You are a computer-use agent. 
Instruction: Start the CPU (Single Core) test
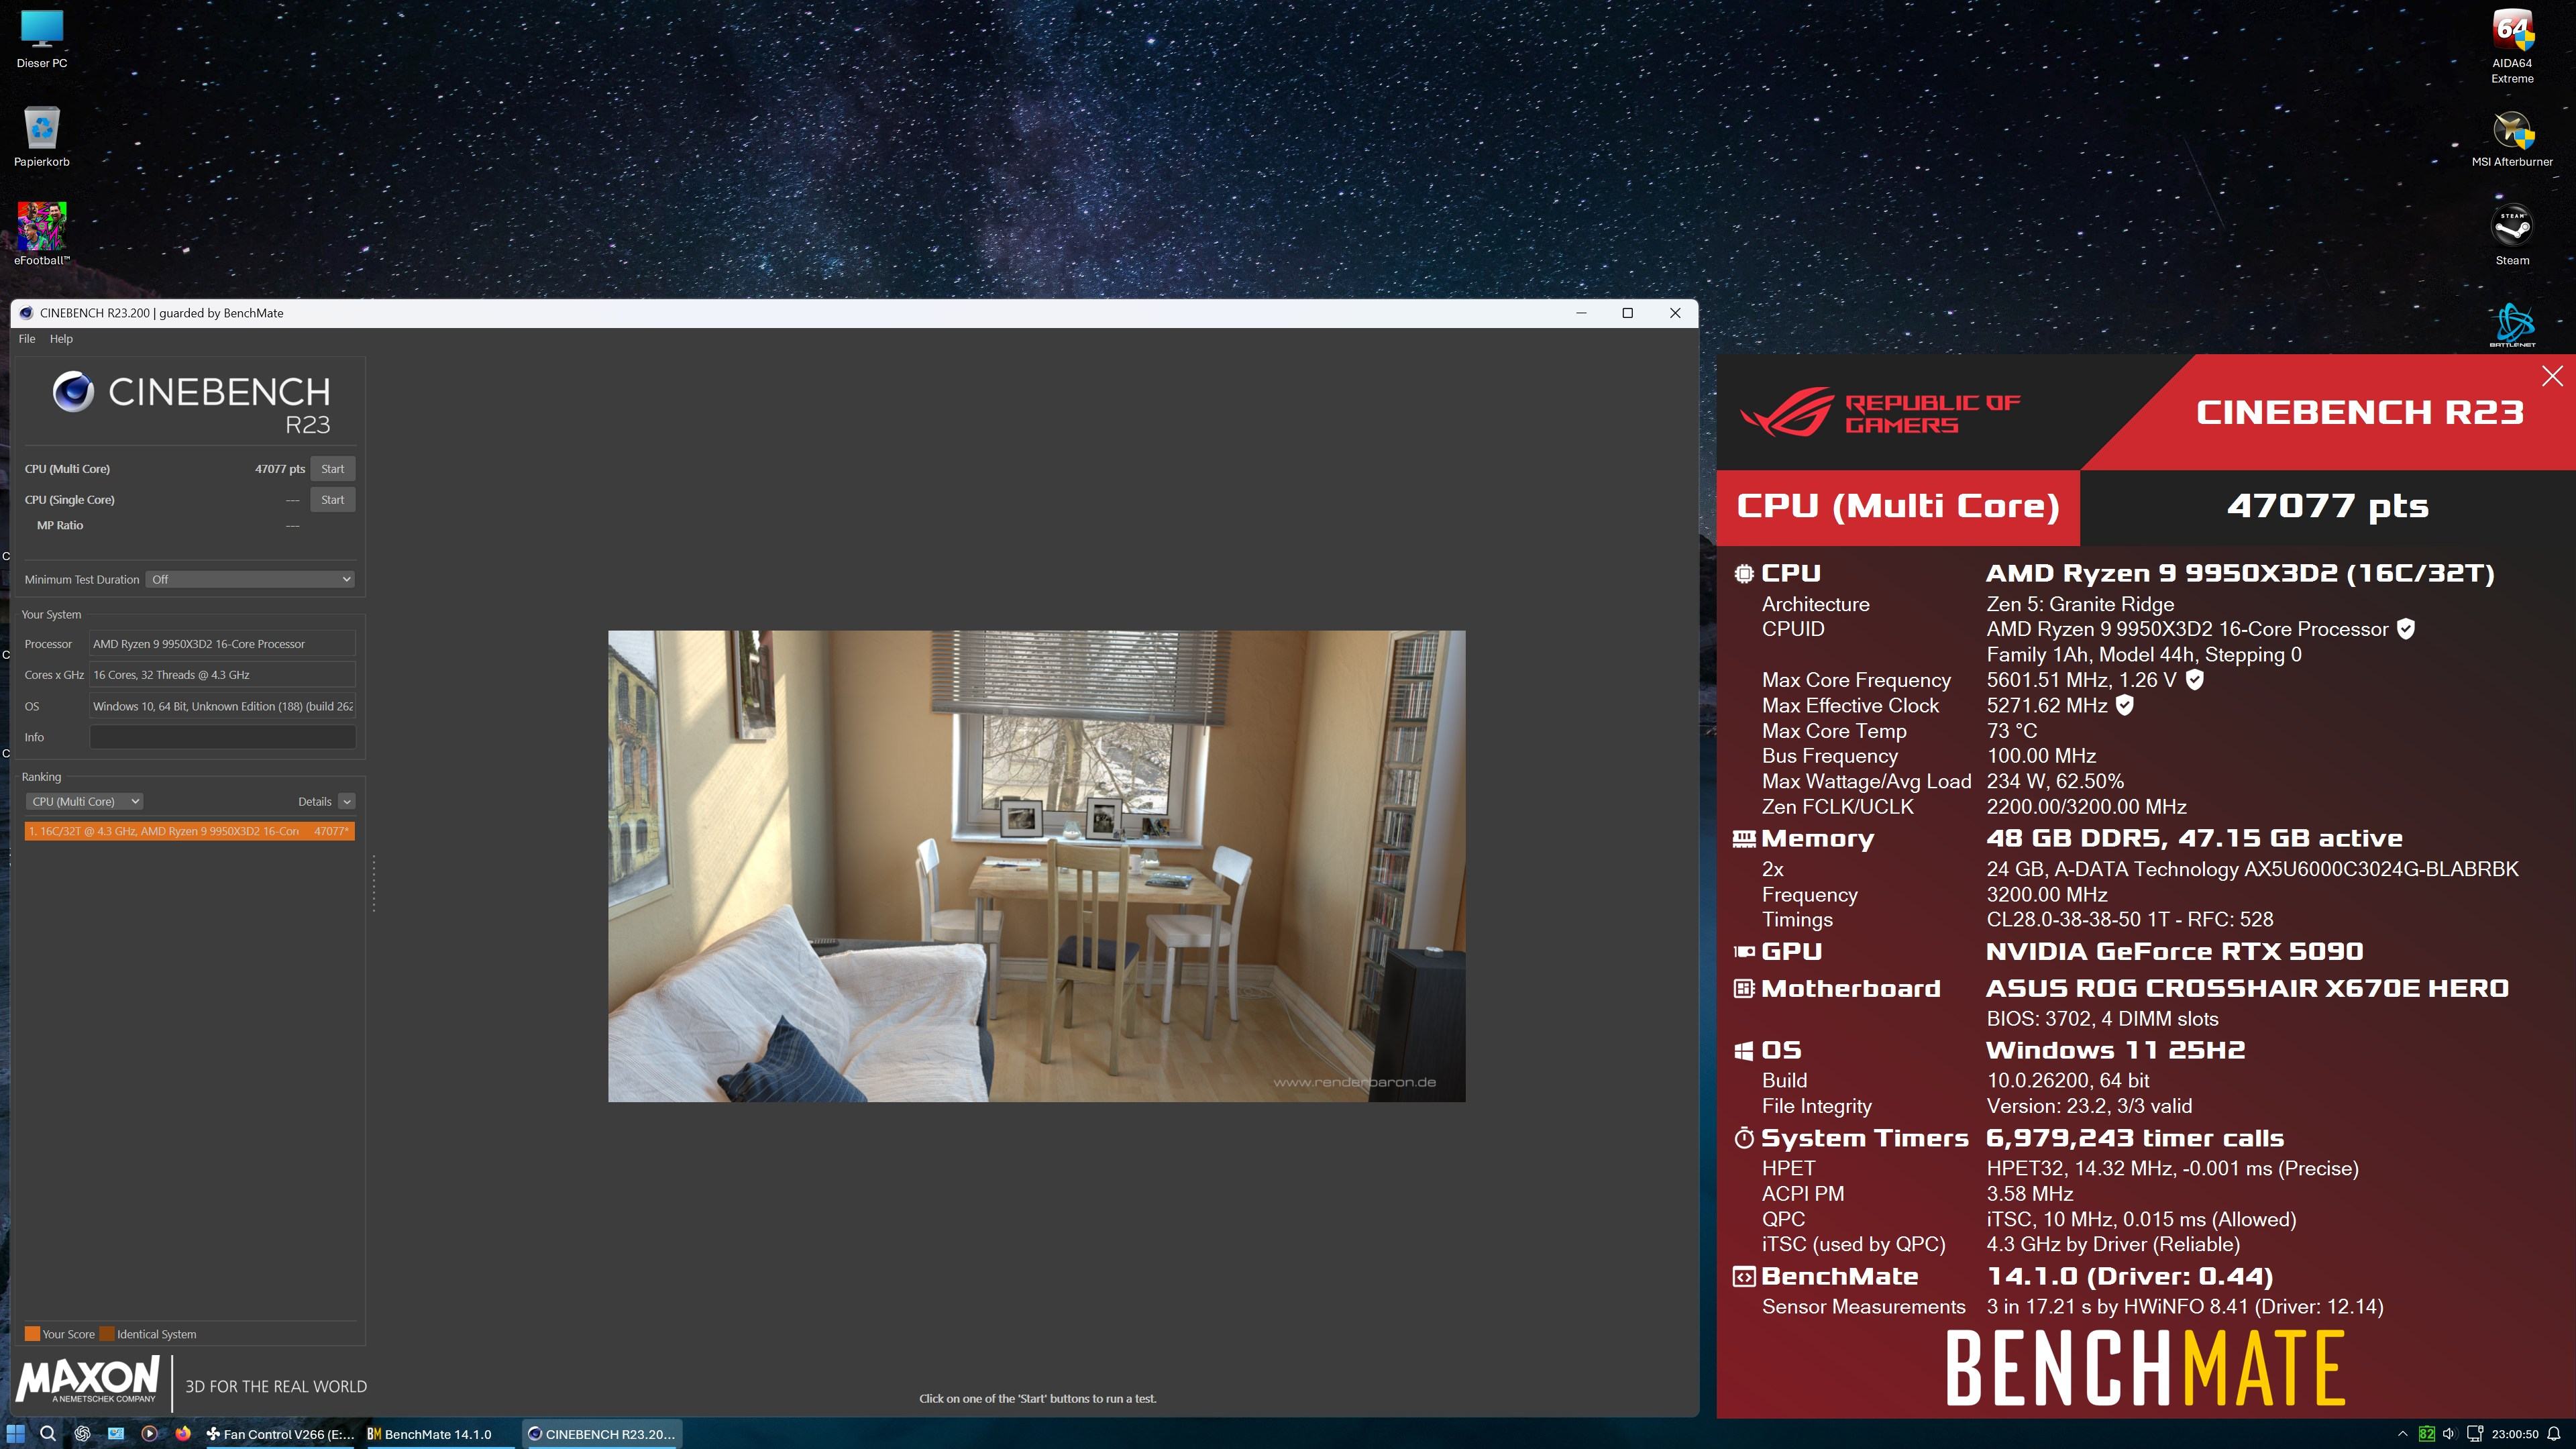(x=332, y=500)
